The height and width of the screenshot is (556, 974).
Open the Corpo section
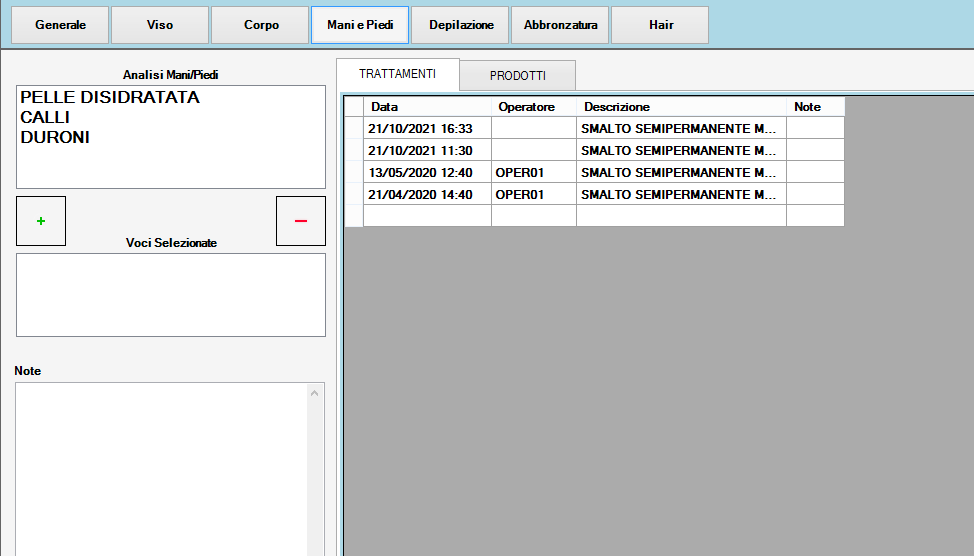tap(260, 25)
